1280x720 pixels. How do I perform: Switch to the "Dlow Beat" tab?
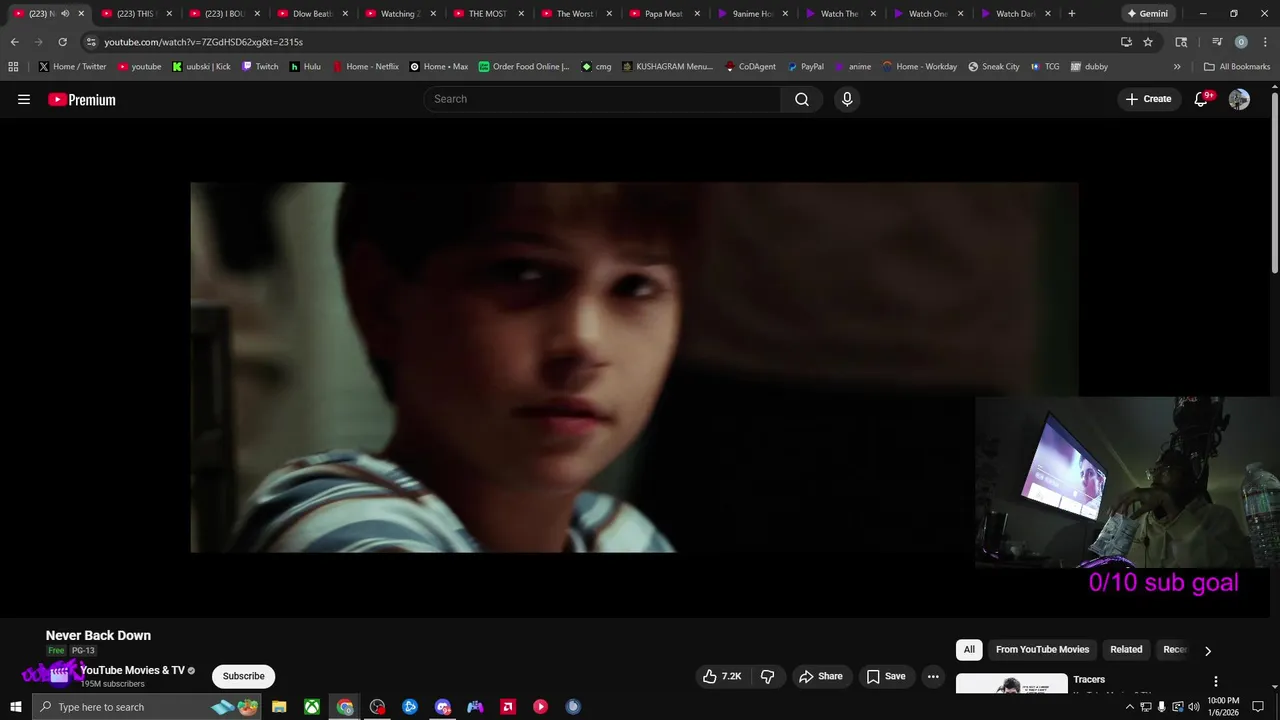point(312,14)
